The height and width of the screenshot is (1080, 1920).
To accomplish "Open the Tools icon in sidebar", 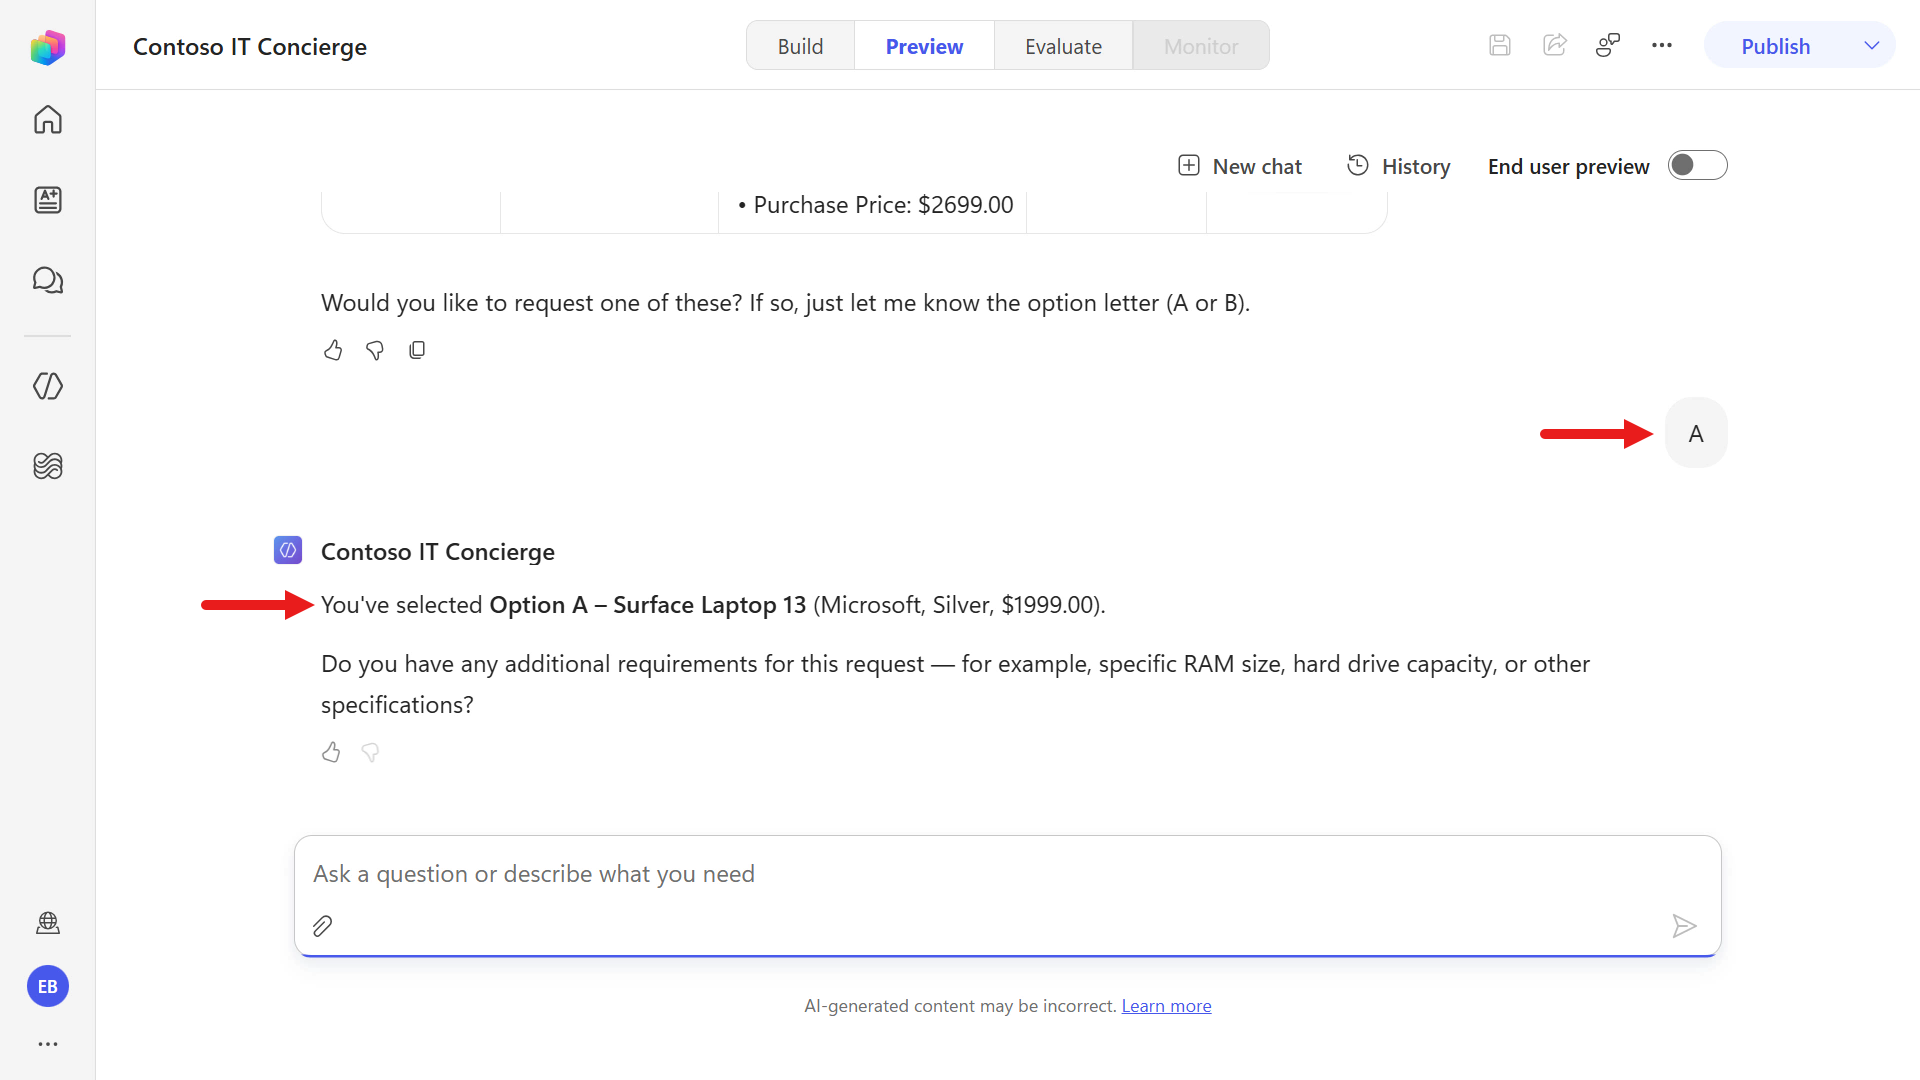I will pos(47,466).
